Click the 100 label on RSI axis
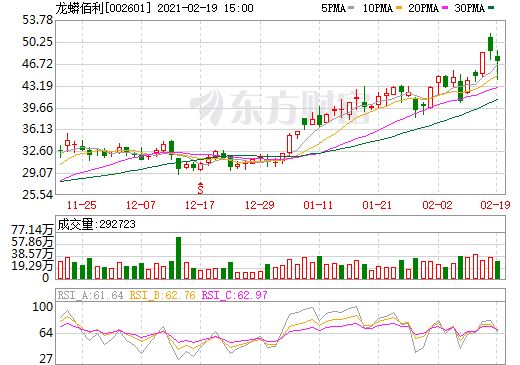Viewport: 520px width, 365px height. tap(43, 307)
